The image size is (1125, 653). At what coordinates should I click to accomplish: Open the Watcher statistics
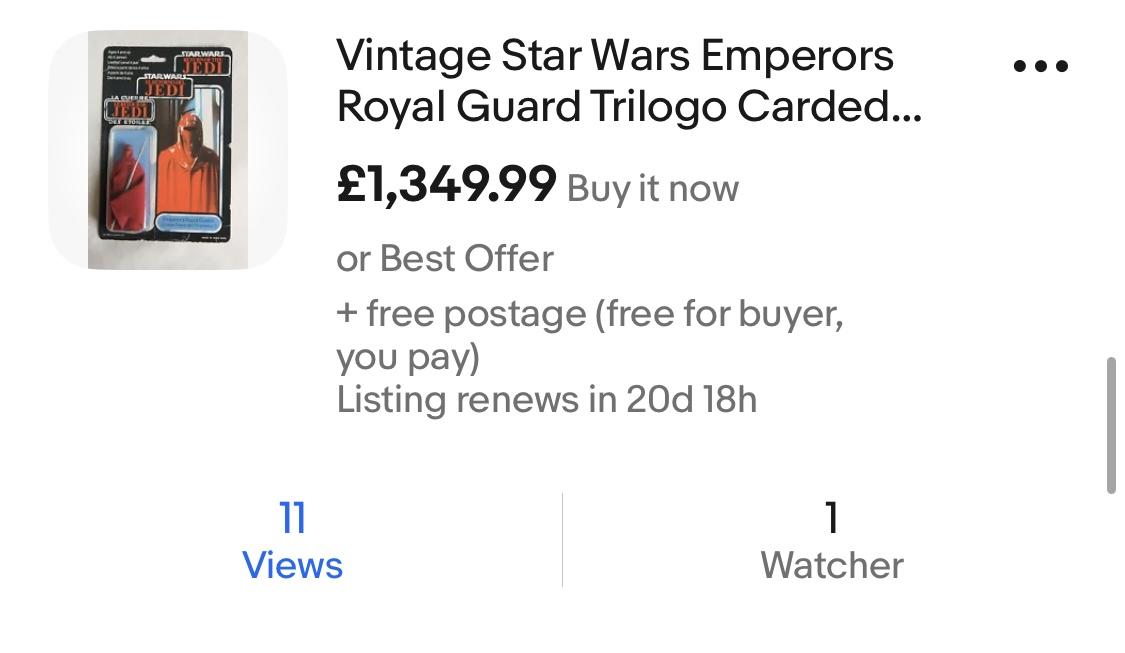pyautogui.click(x=831, y=565)
